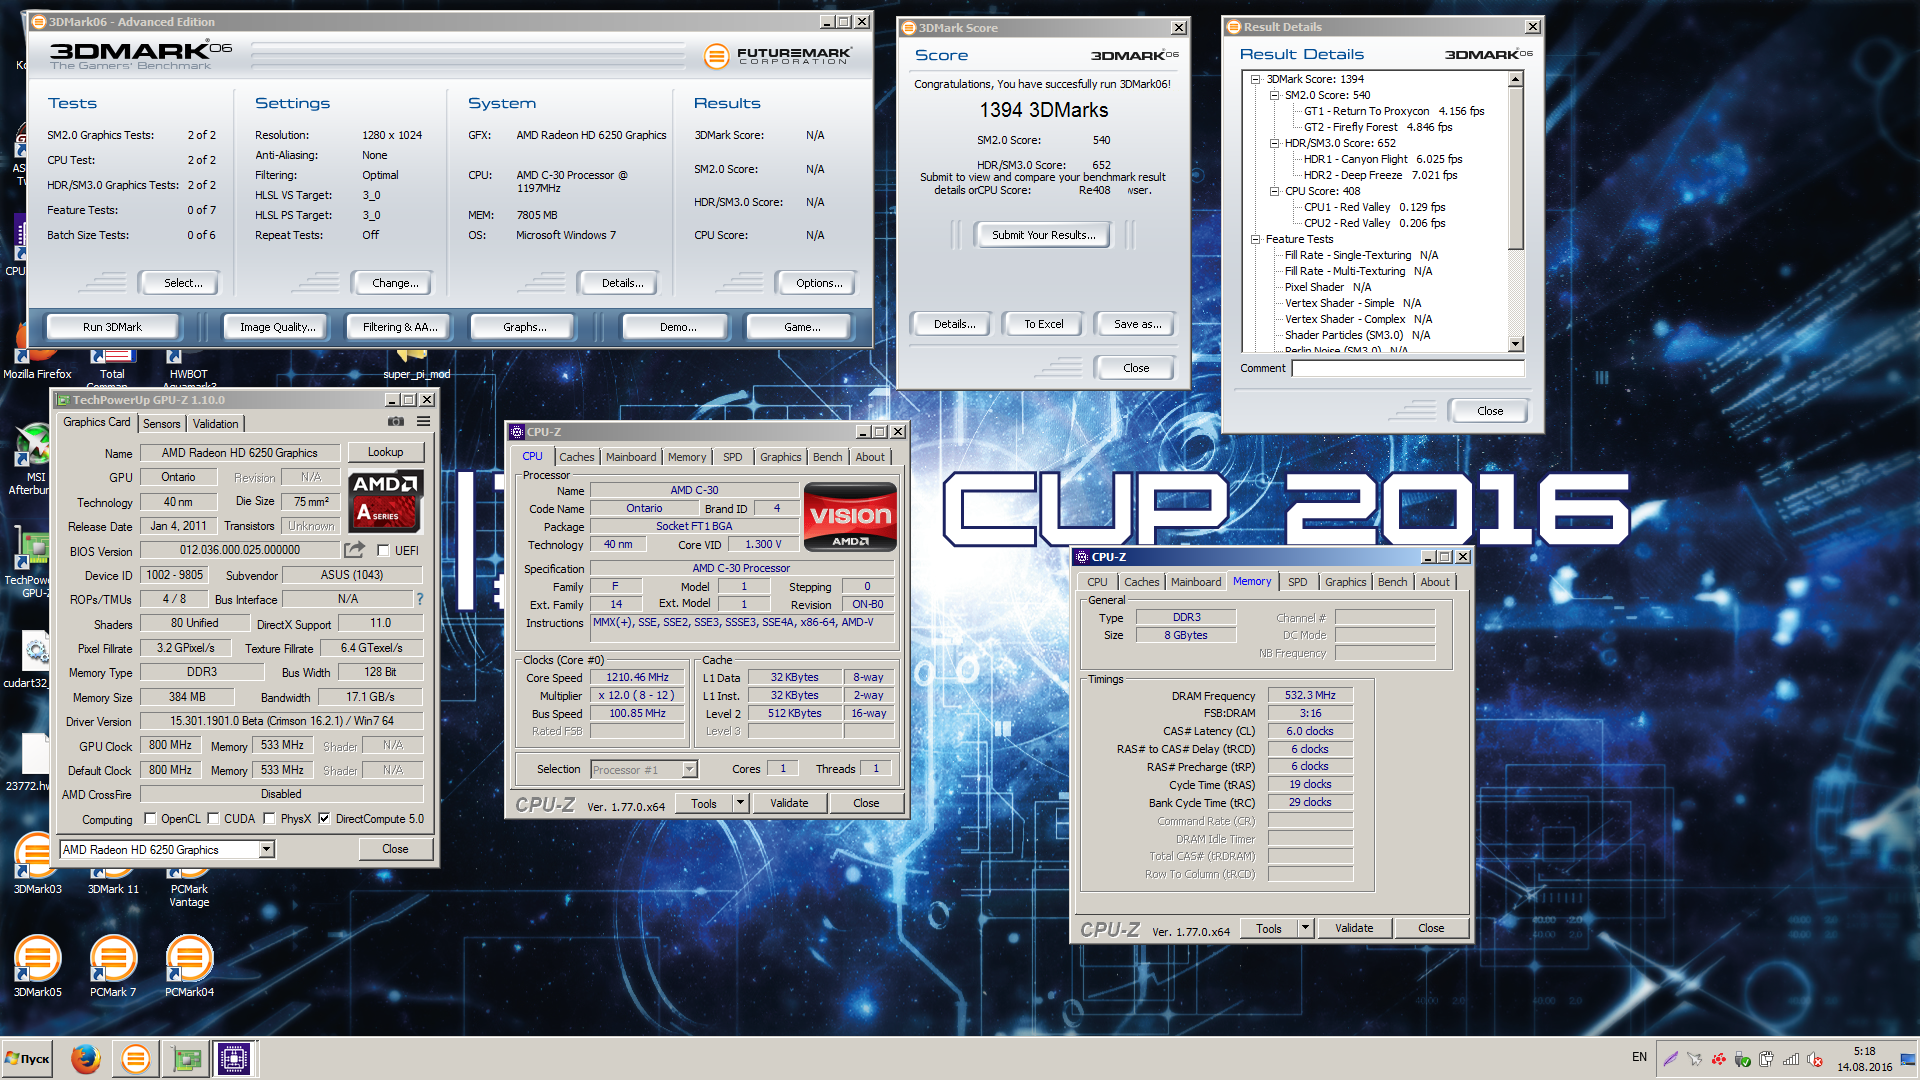The image size is (1920, 1080).
Task: Open 3DMark03 desktop shortcut
Action: pos(37,862)
